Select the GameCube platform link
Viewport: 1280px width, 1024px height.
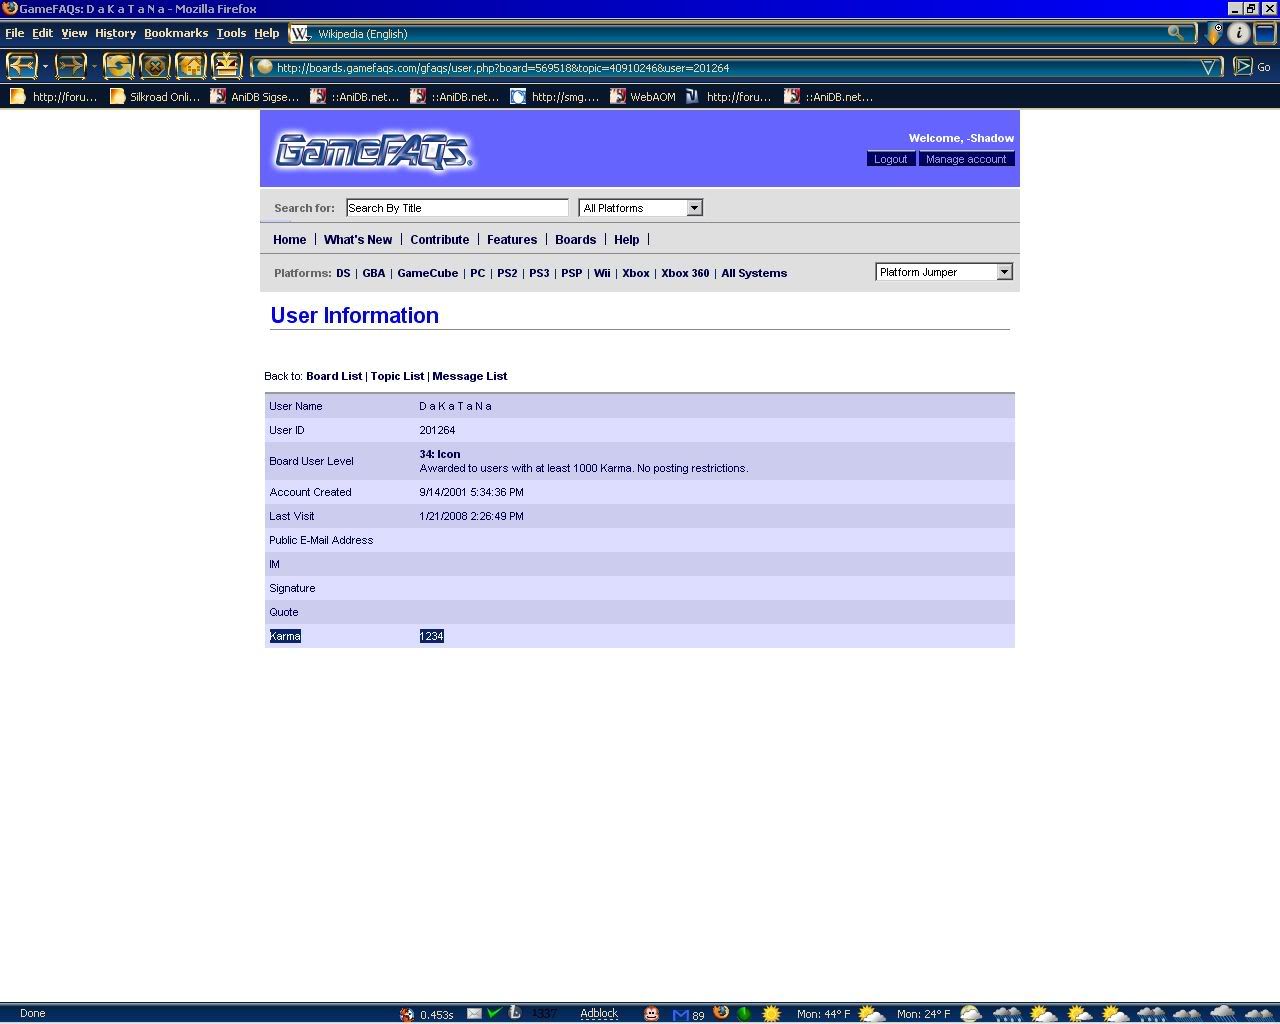428,273
